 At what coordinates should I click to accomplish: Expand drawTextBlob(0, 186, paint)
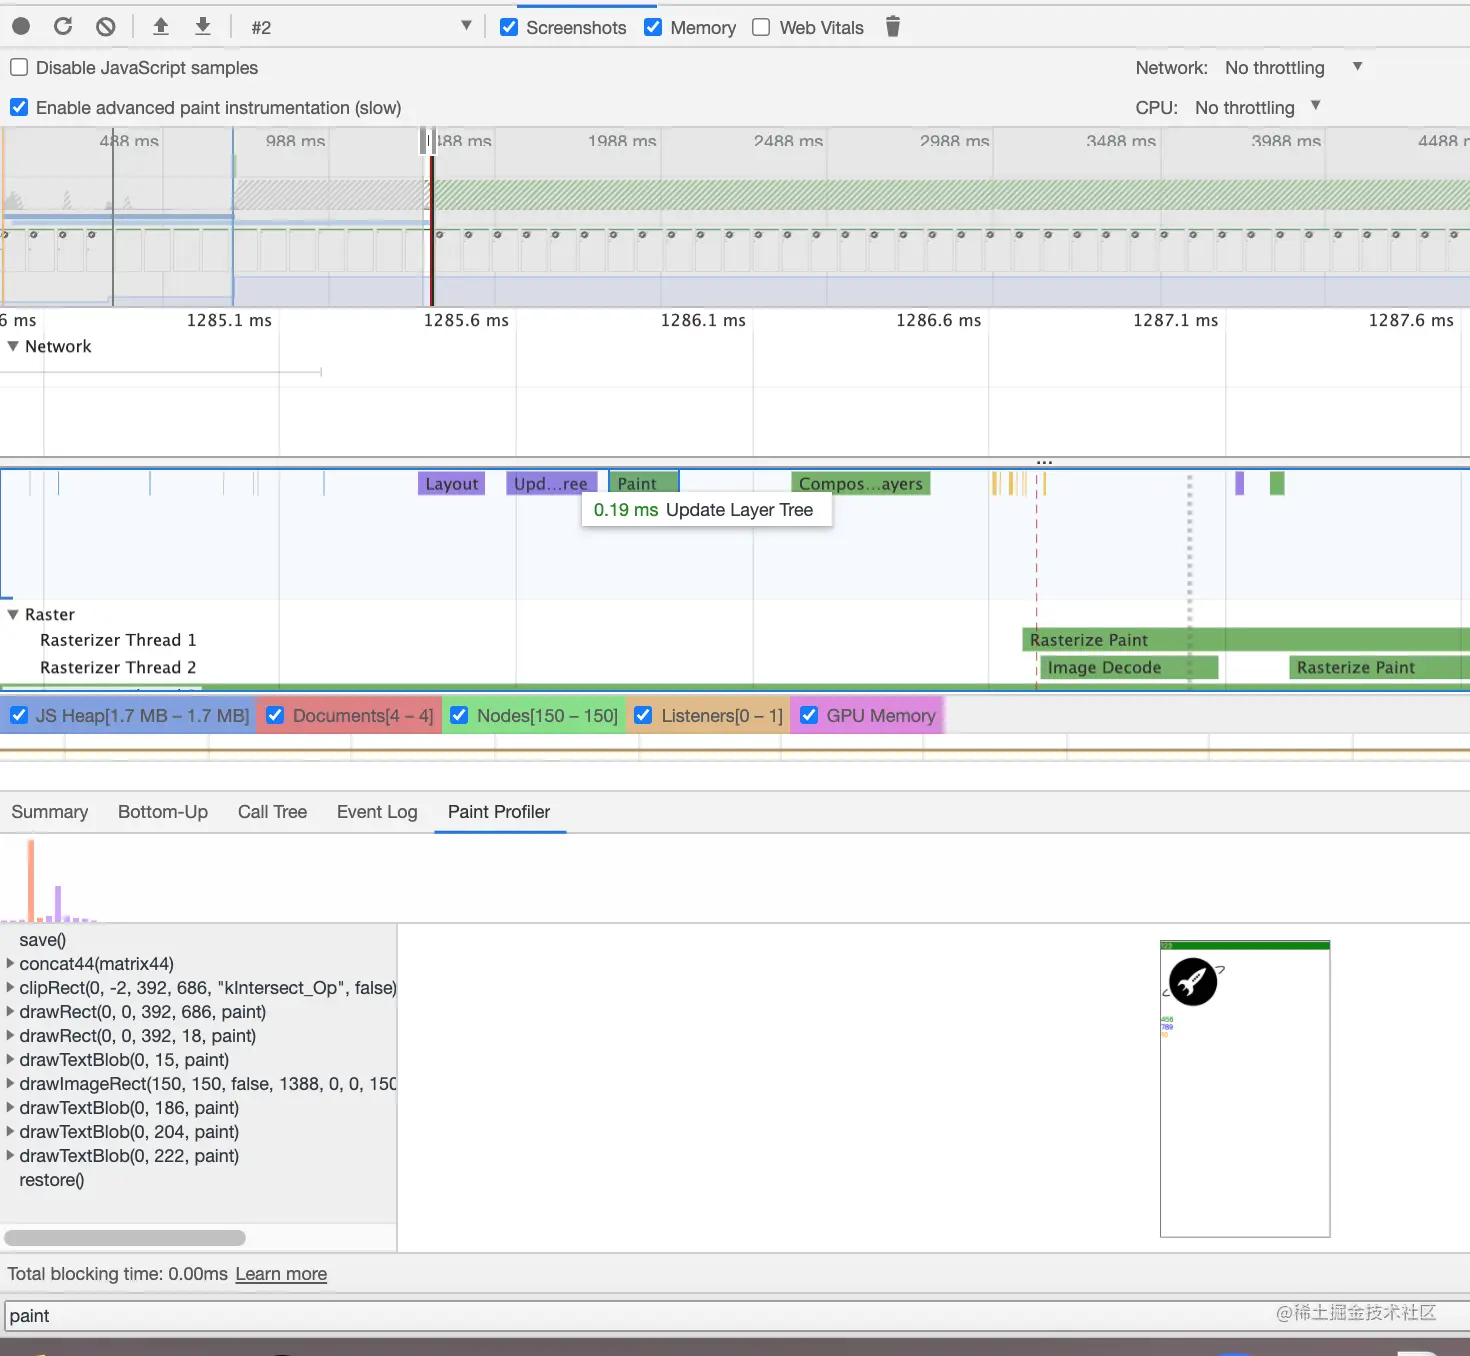[10, 1108]
